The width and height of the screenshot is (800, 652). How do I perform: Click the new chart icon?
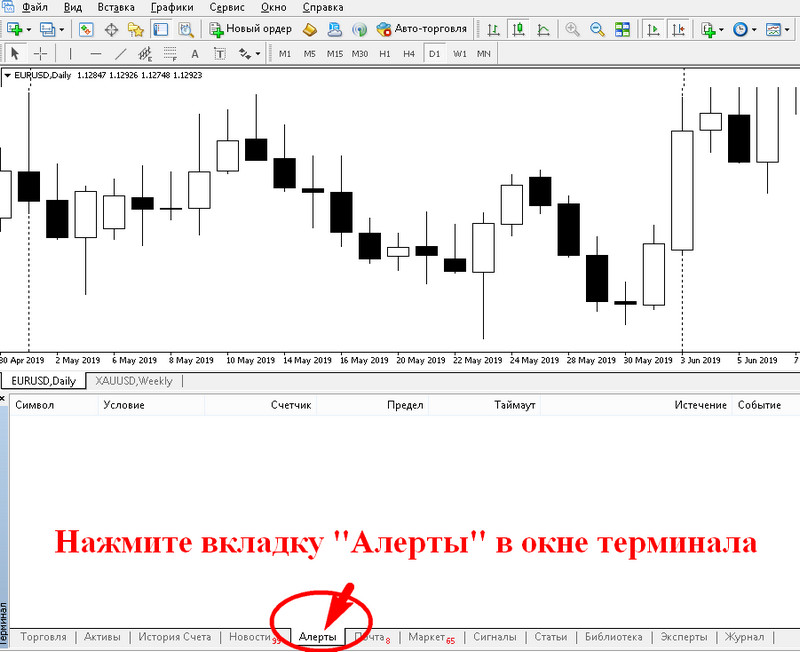tap(14, 30)
